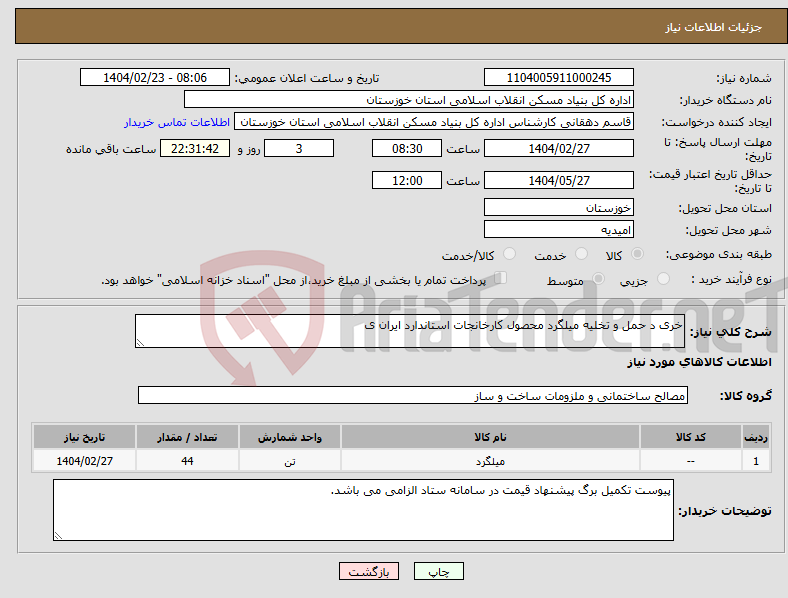Screen dimensions: 788x598
Task: Click the ردیف column header
Action: click(756, 437)
